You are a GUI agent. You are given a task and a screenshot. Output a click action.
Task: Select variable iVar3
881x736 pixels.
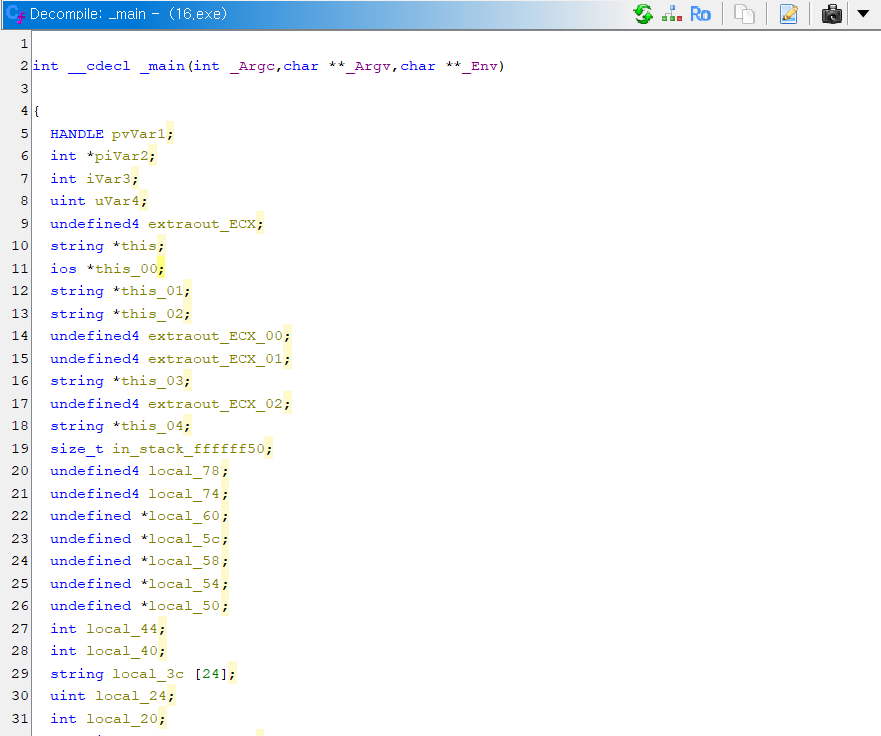pyautogui.click(x=108, y=179)
